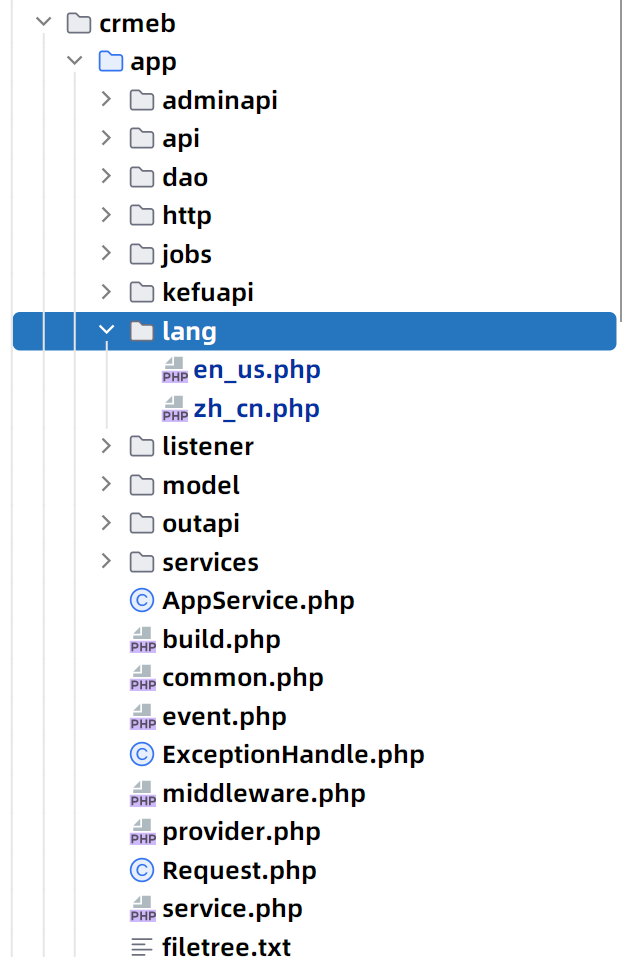Expand the kefuapi folder chevron
Screen dimensions: 622x957
tap(107, 292)
